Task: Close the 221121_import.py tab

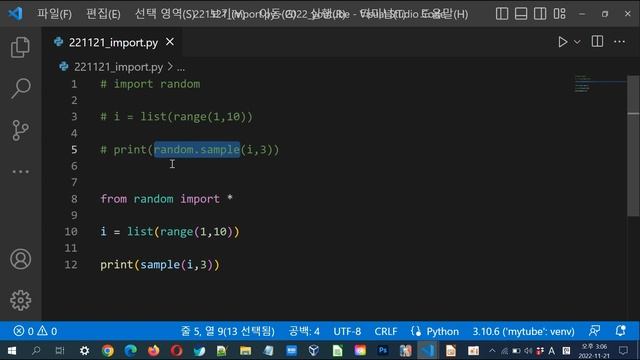Action: point(170,42)
